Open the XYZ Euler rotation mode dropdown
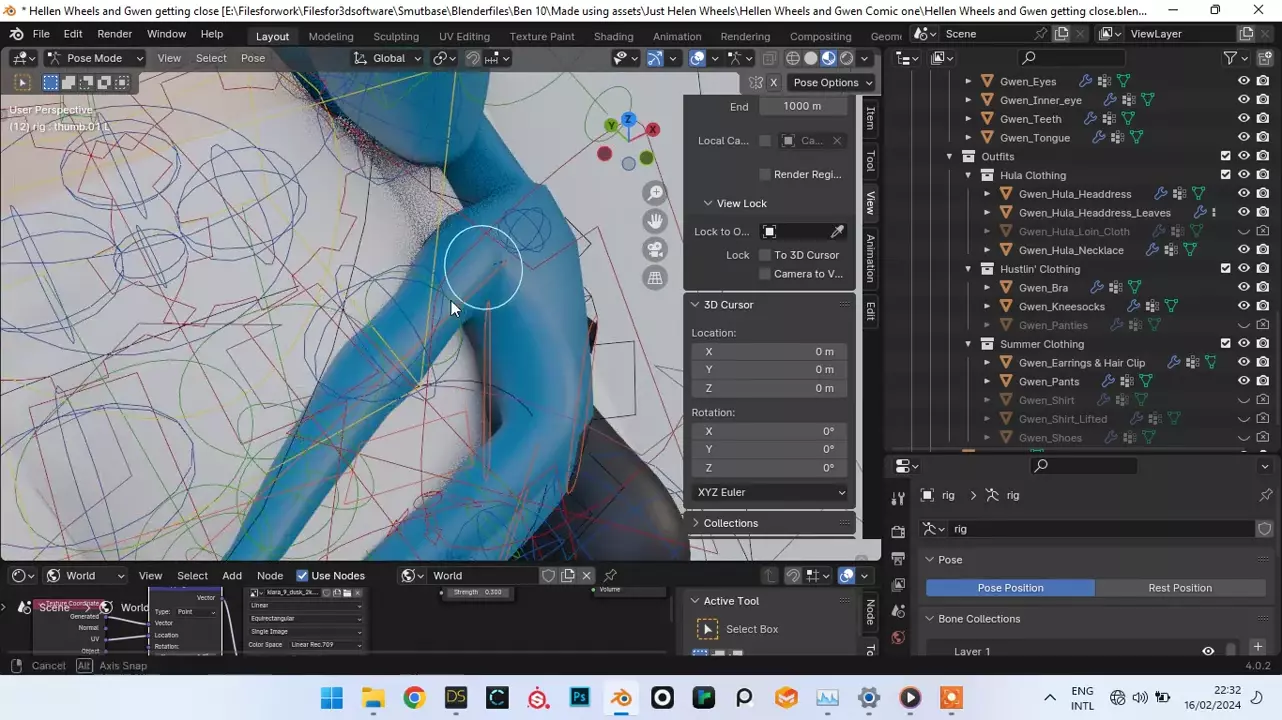 (x=769, y=492)
